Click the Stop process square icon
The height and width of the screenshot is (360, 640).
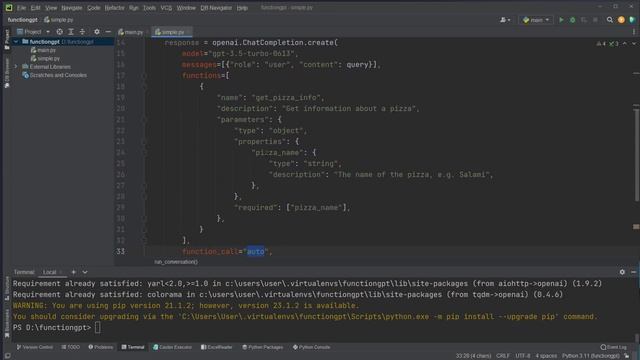click(595, 20)
